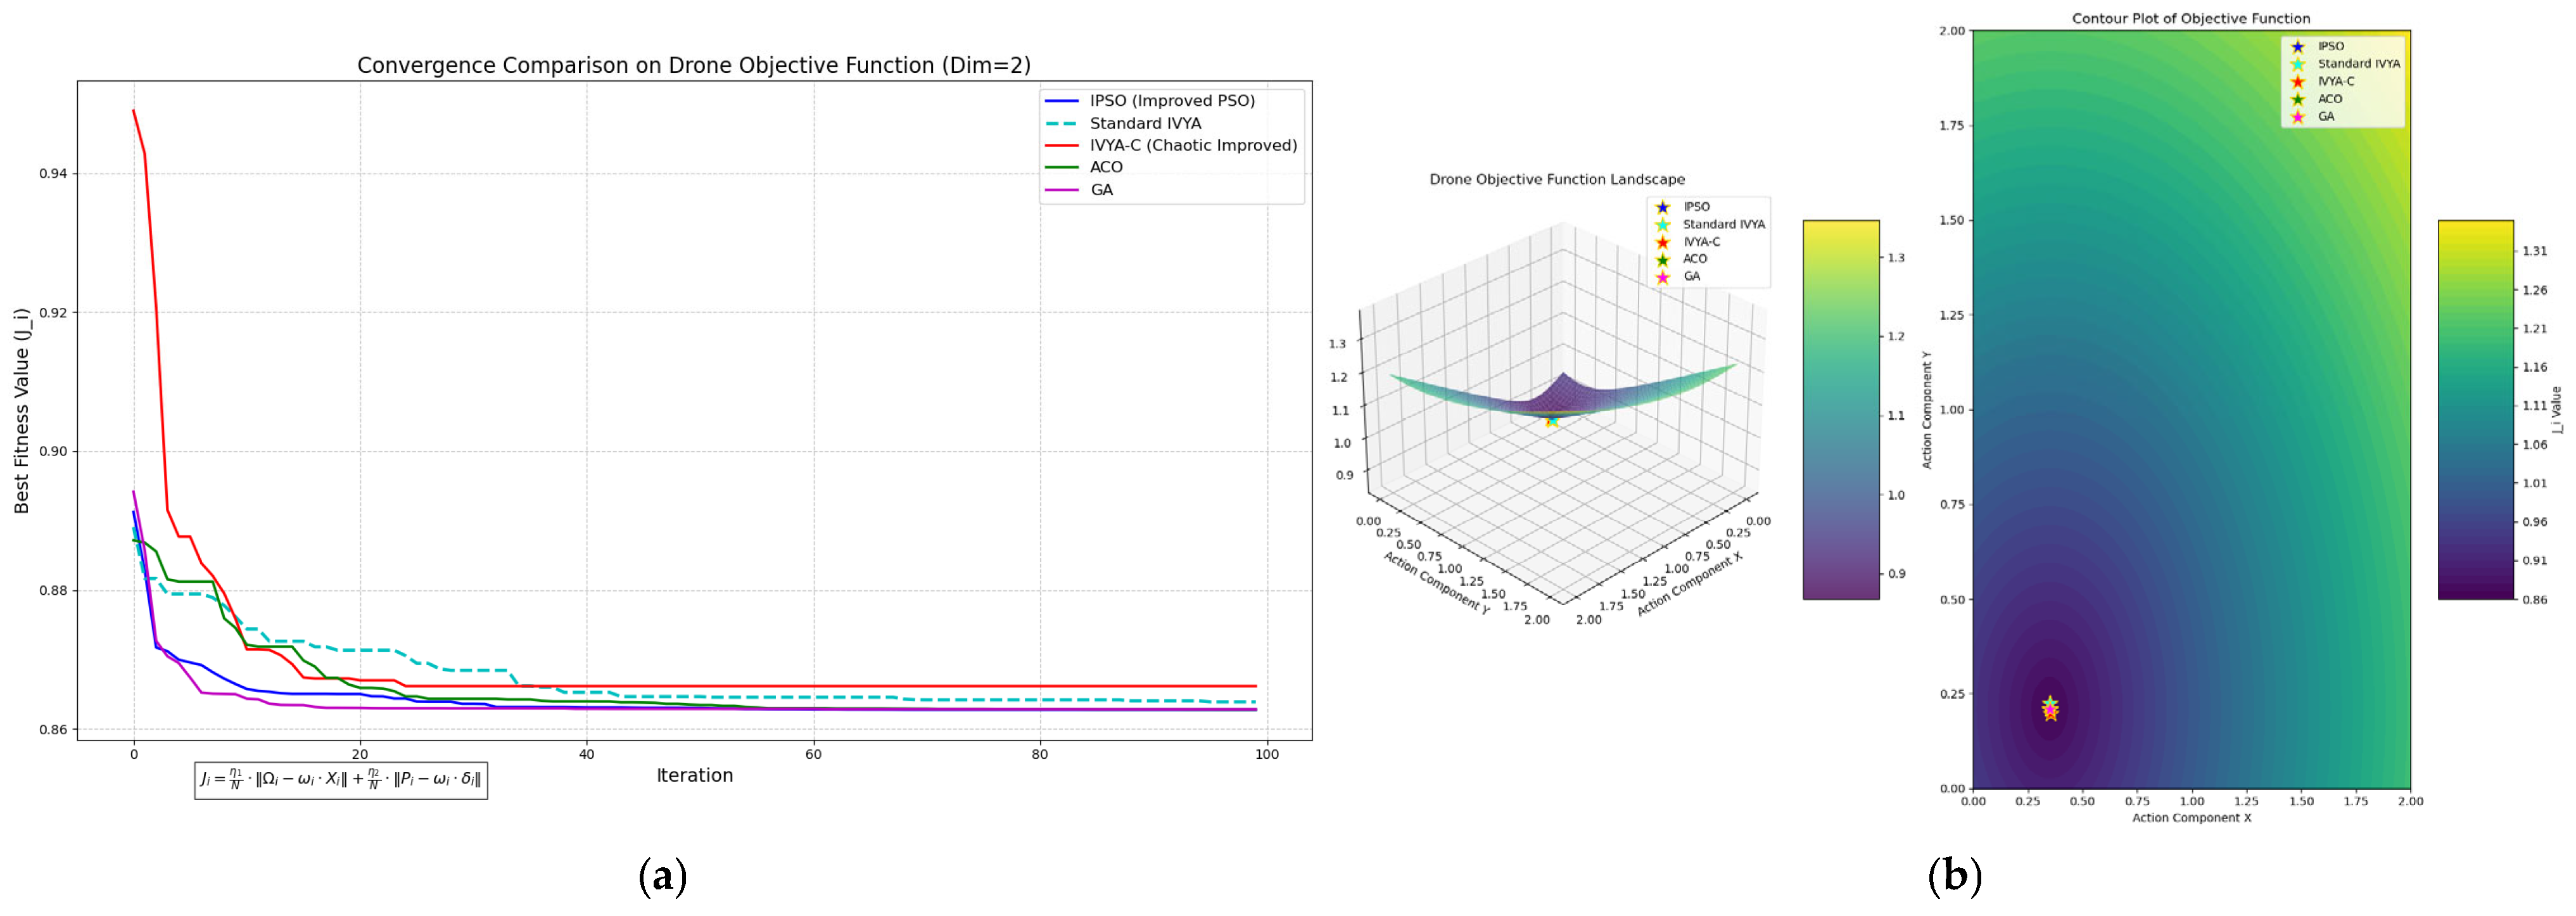
Task: Click the IPSO star in 3D landscape legend
Action: [x=1662, y=207]
